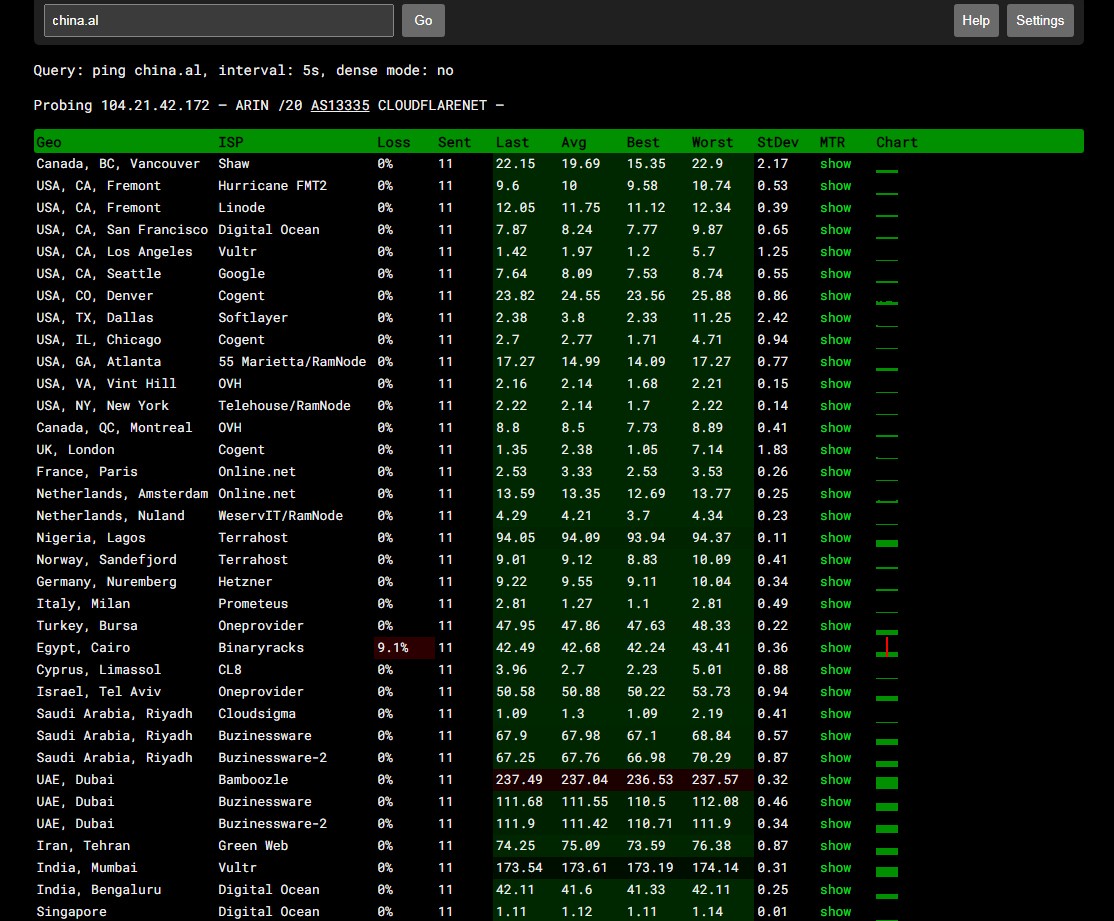Open the Help page
Image resolution: width=1114 pixels, height=921 pixels.
[x=975, y=20]
